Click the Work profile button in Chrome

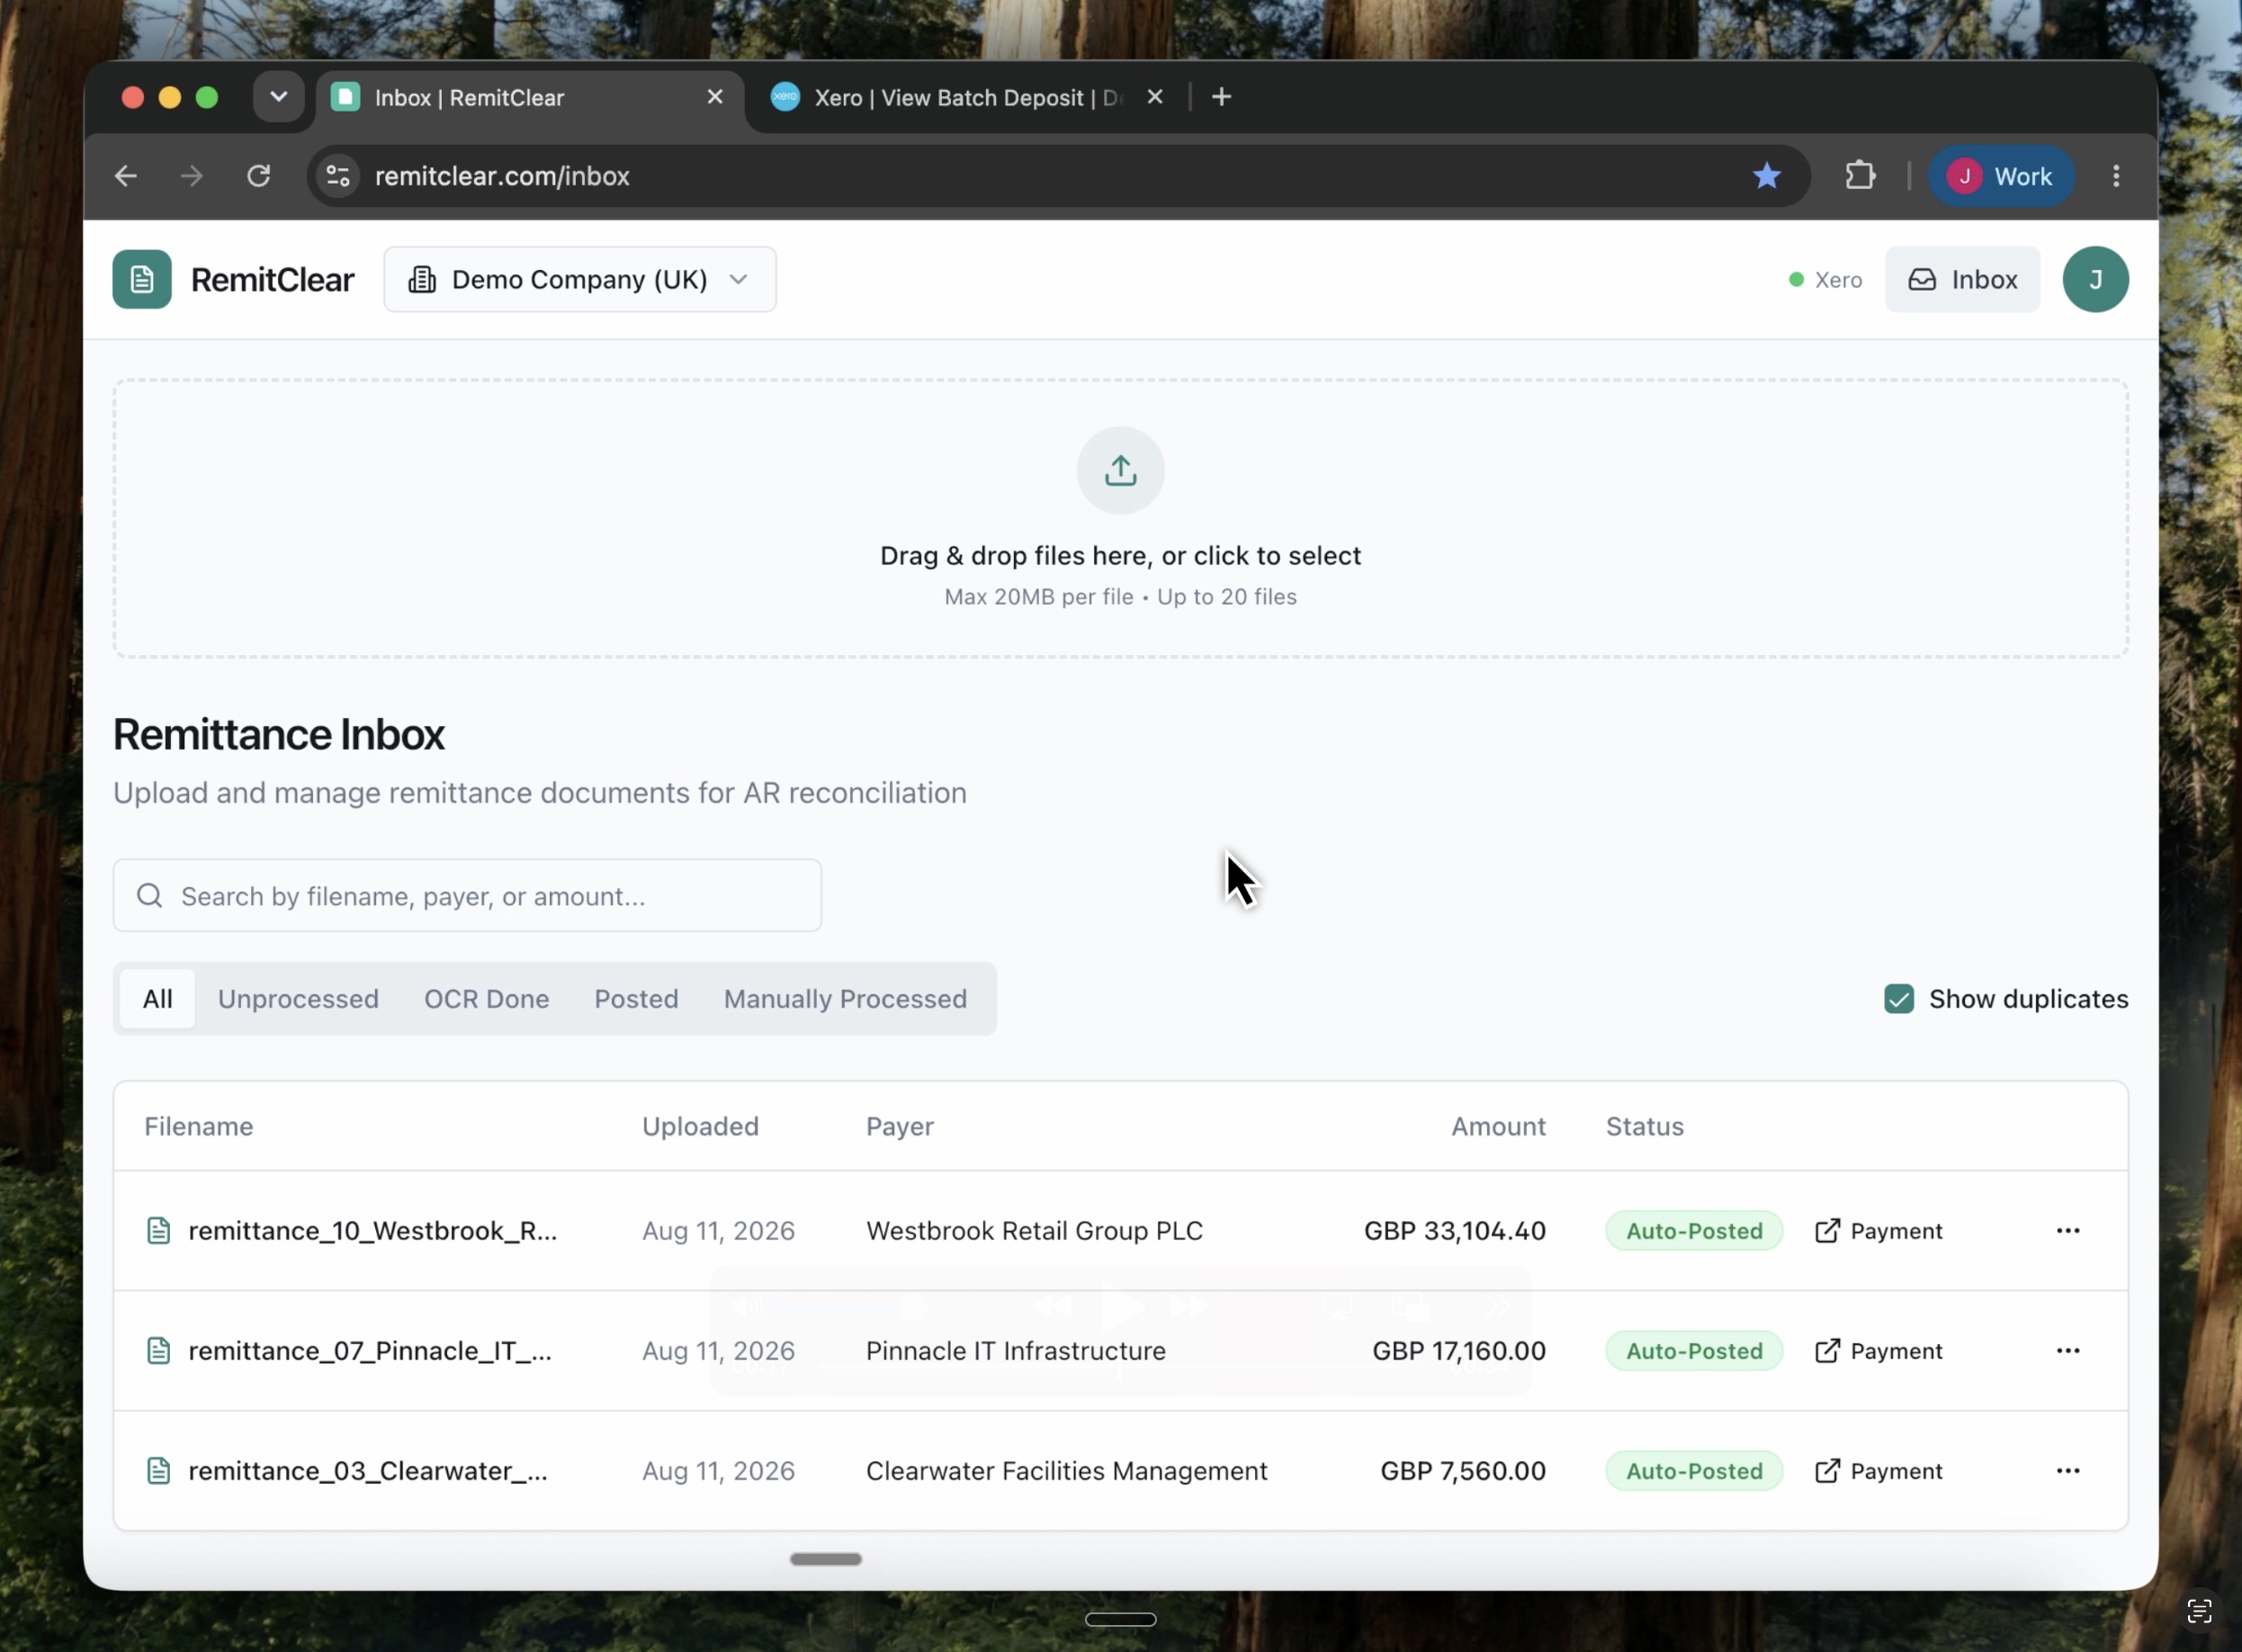(2001, 176)
